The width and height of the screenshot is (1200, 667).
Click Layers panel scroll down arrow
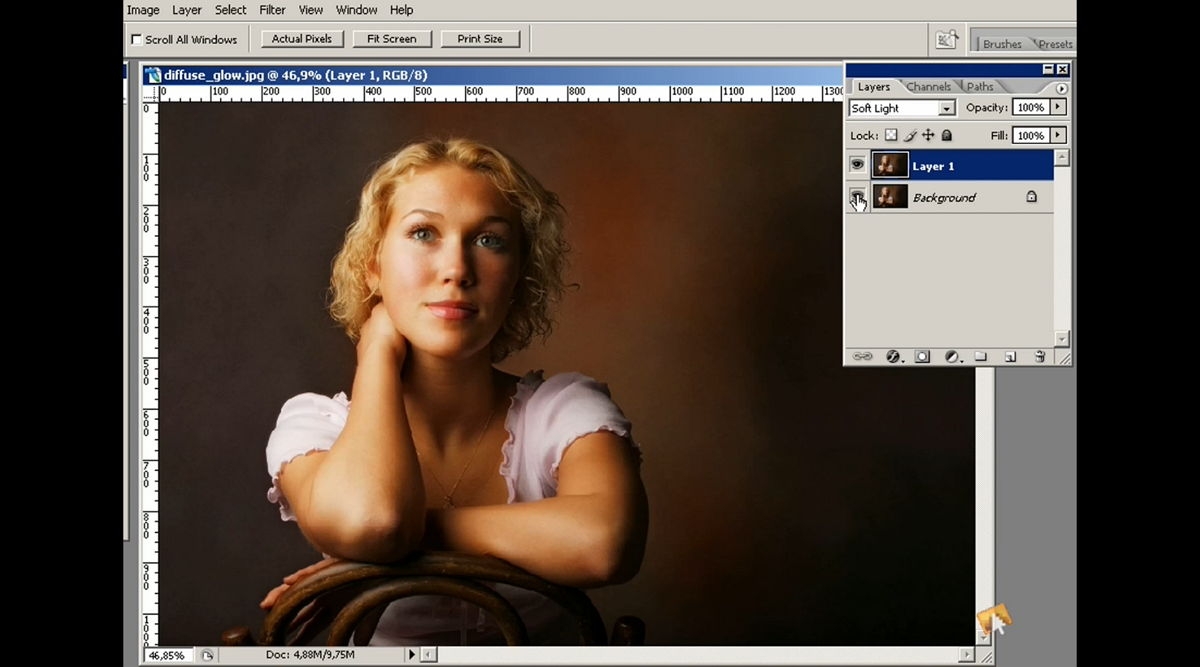pyautogui.click(x=1062, y=338)
